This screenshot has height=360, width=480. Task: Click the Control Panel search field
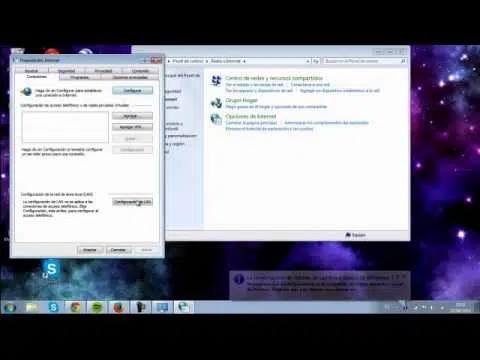(x=363, y=61)
